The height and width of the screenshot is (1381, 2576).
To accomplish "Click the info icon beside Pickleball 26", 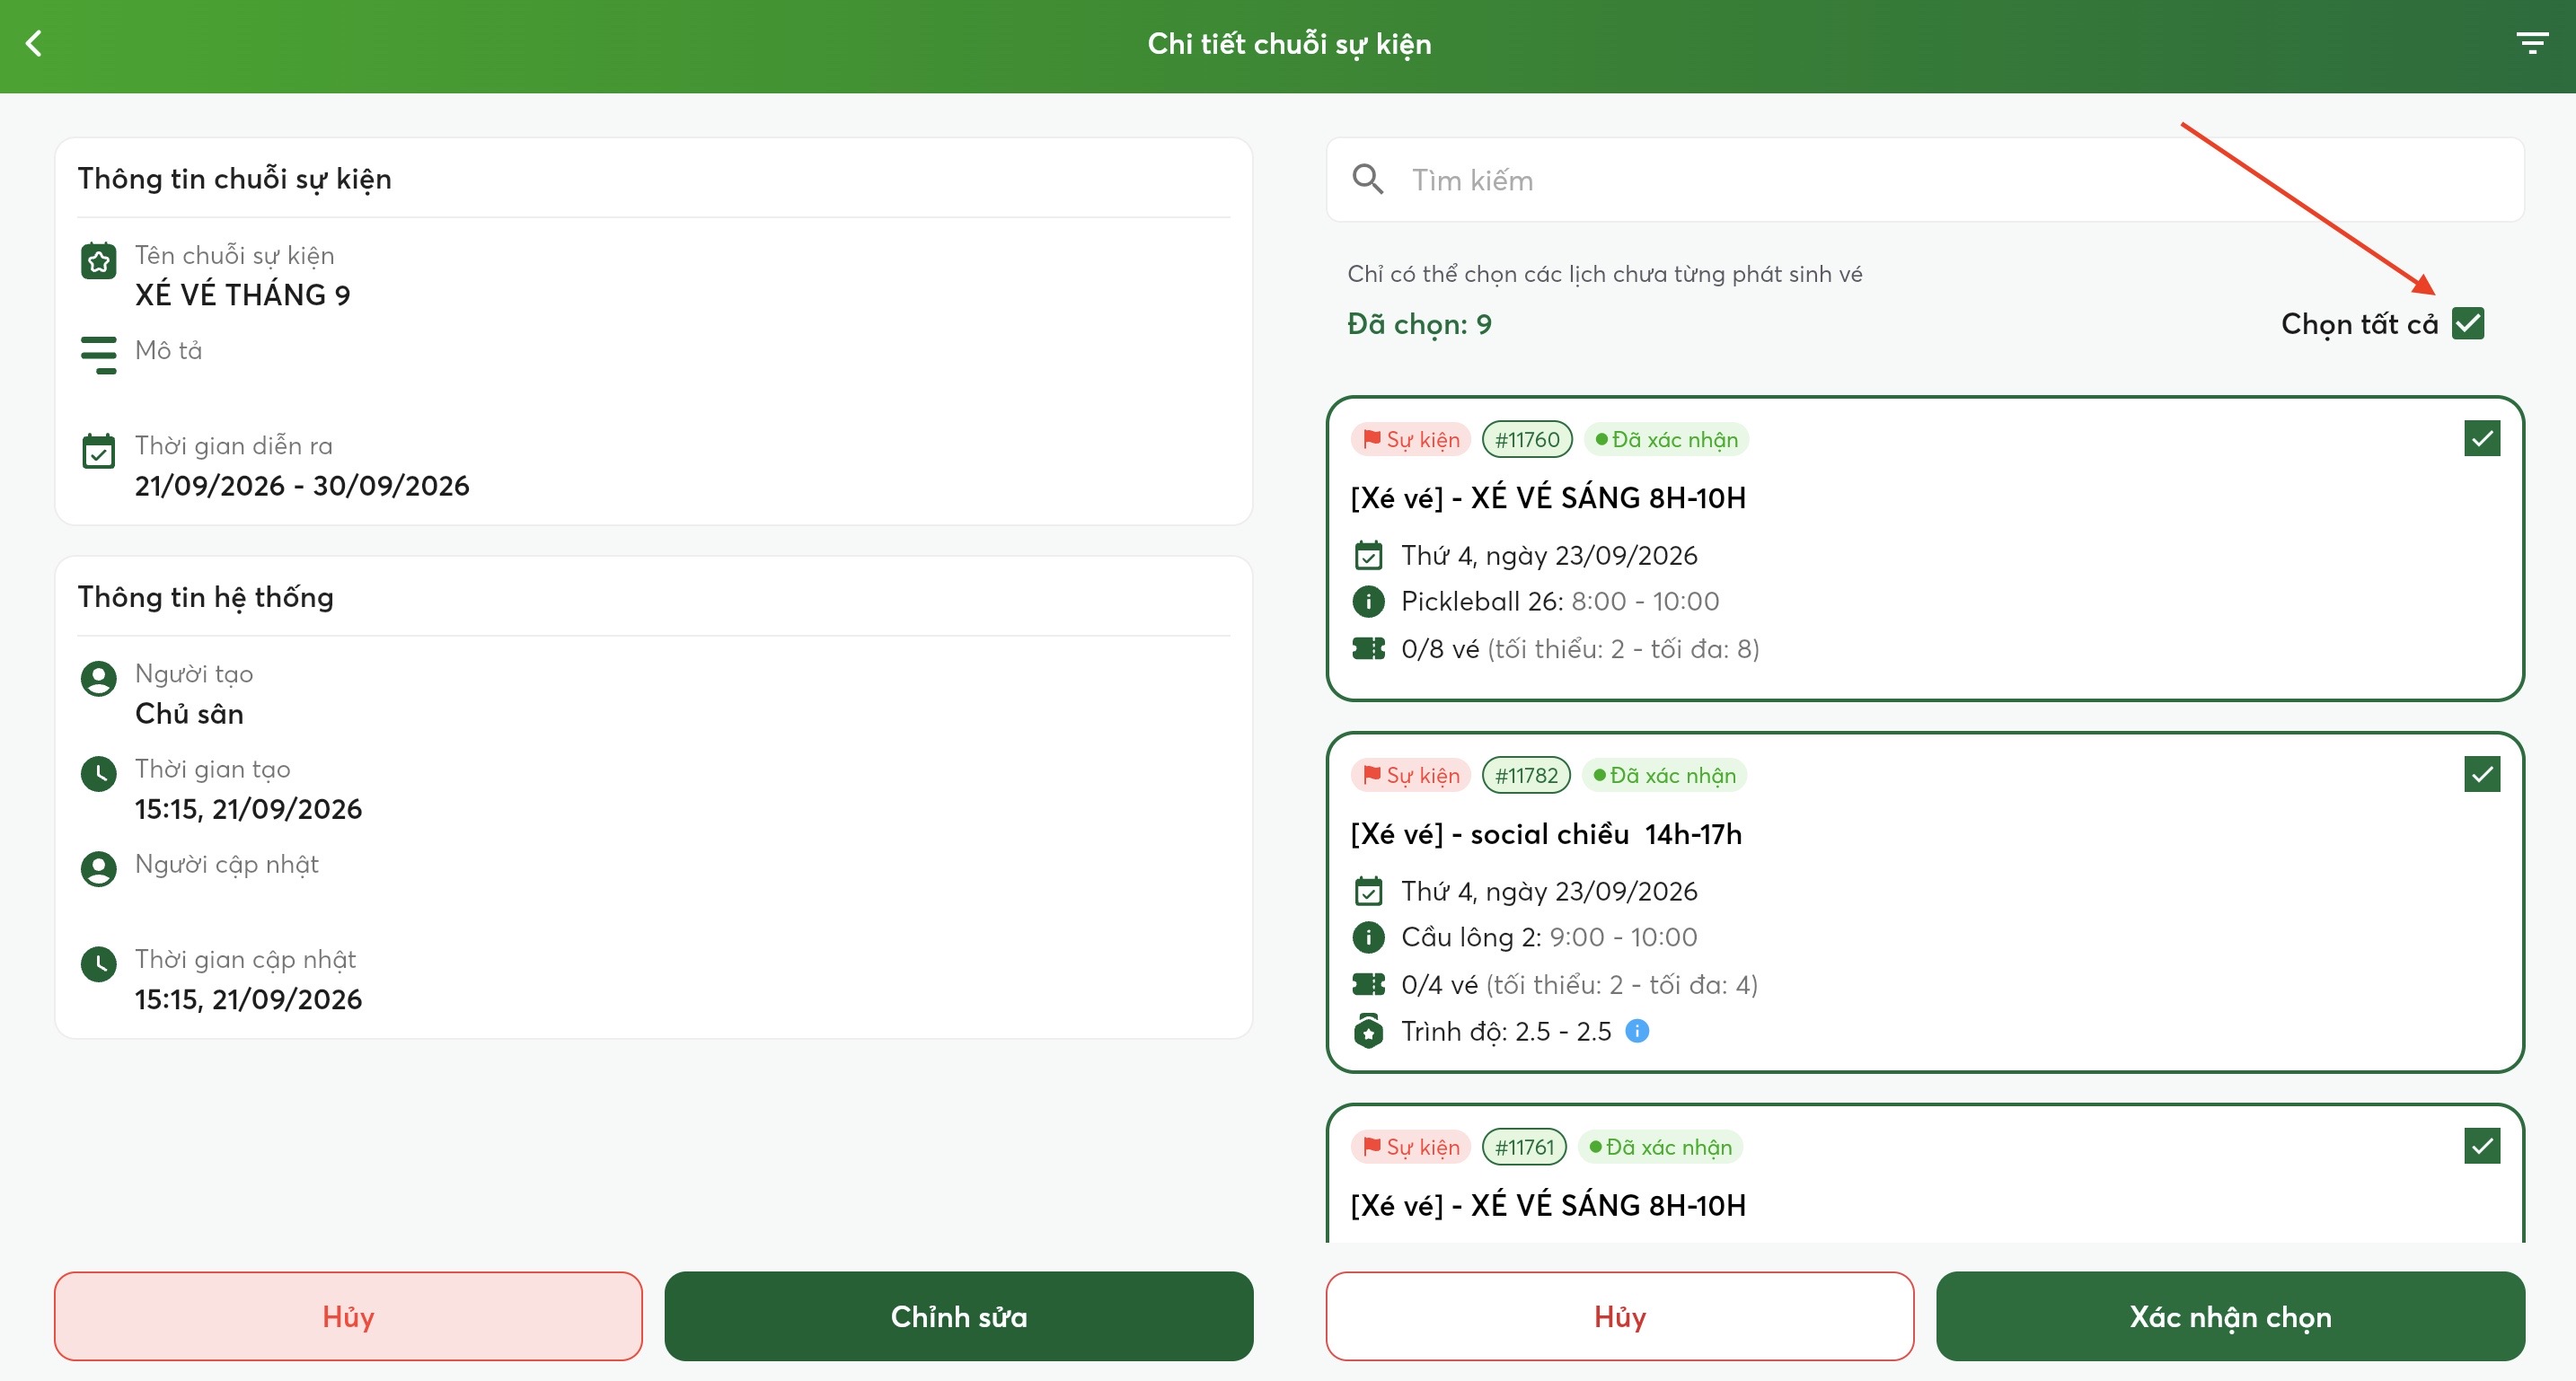I will pos(1368,601).
